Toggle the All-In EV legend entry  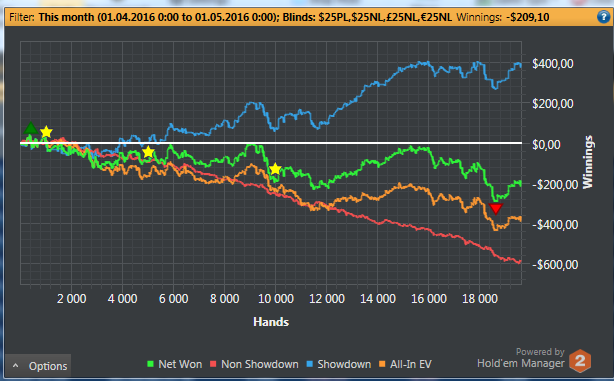[x=405, y=364]
